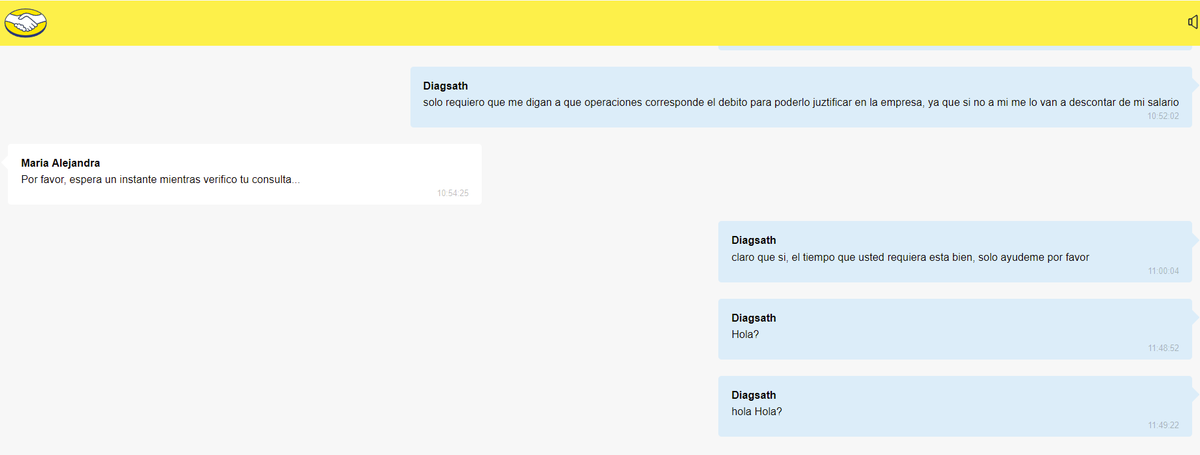This screenshot has width=1200, height=455.
Task: Click the timestamp 10:52:02
Action: coord(1163,116)
